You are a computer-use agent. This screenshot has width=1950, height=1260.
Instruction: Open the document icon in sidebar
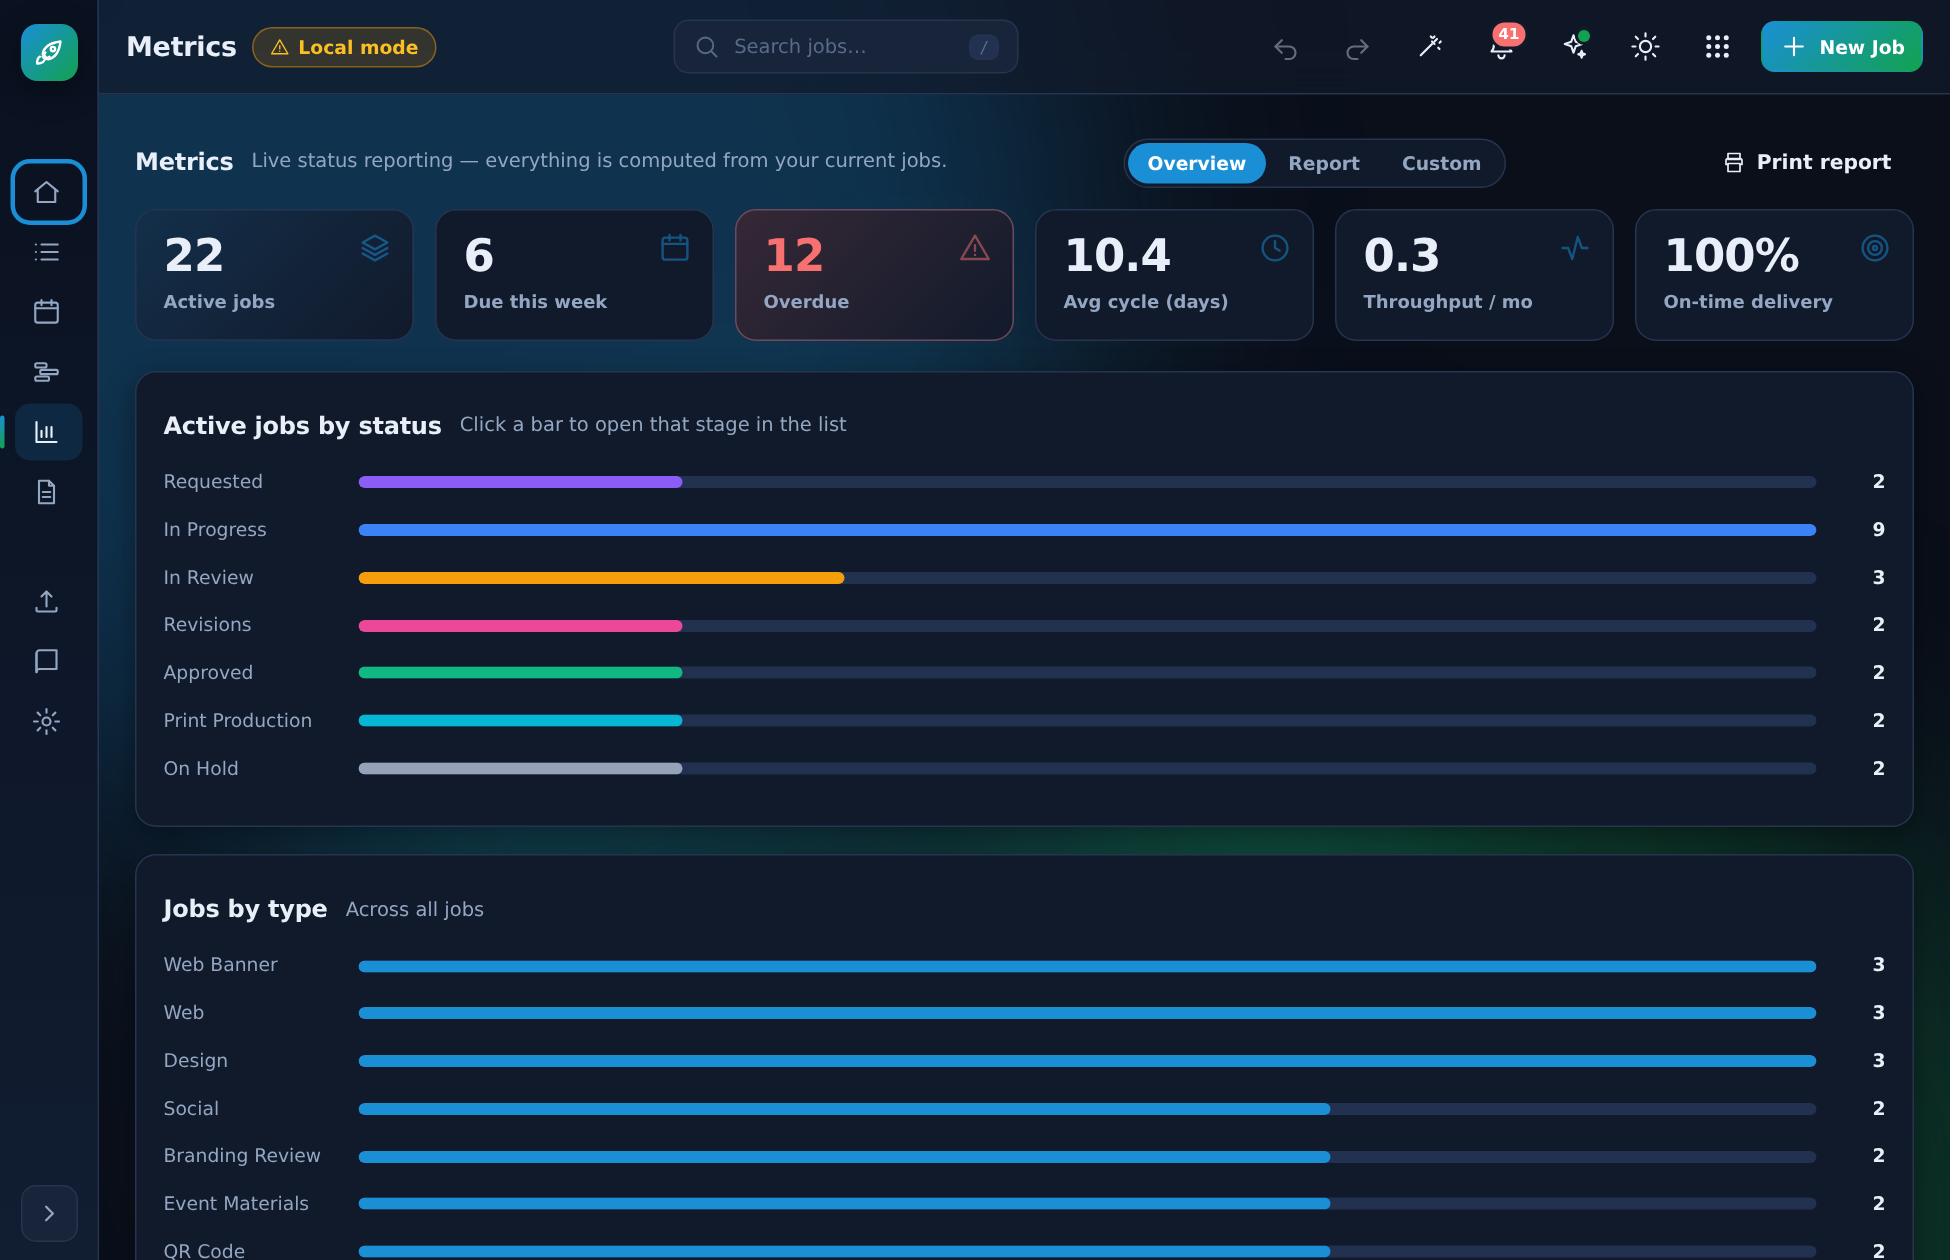47,492
